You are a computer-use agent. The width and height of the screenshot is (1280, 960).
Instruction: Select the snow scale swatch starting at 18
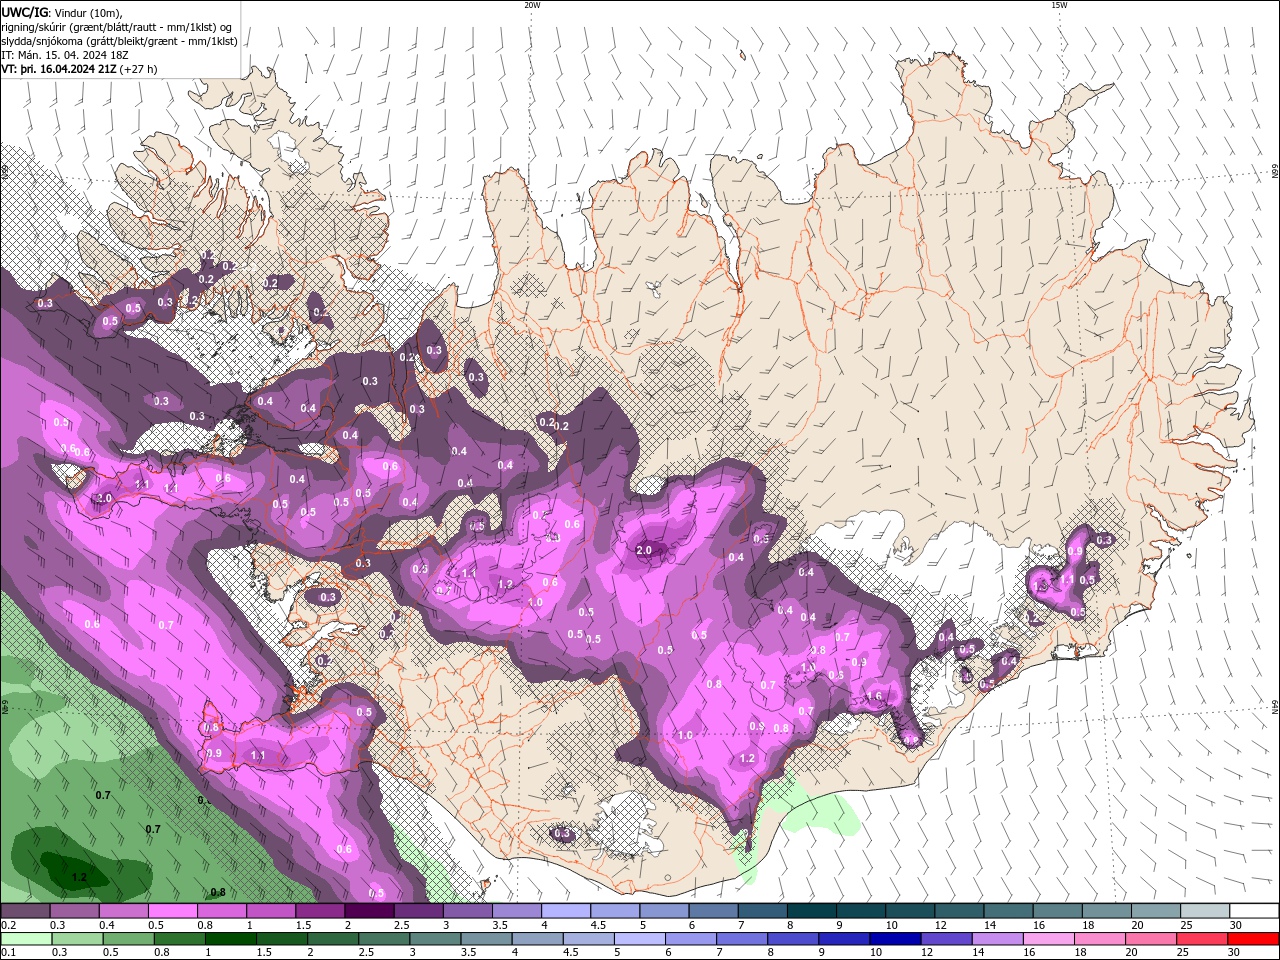click(x=1106, y=911)
